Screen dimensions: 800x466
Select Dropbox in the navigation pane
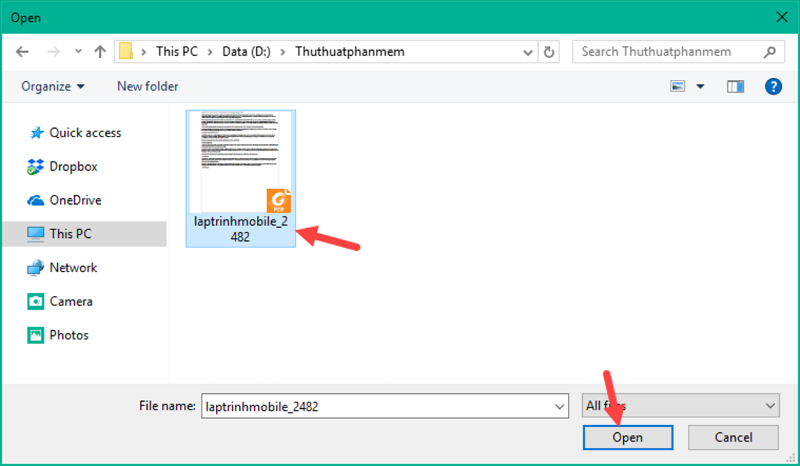tap(73, 166)
